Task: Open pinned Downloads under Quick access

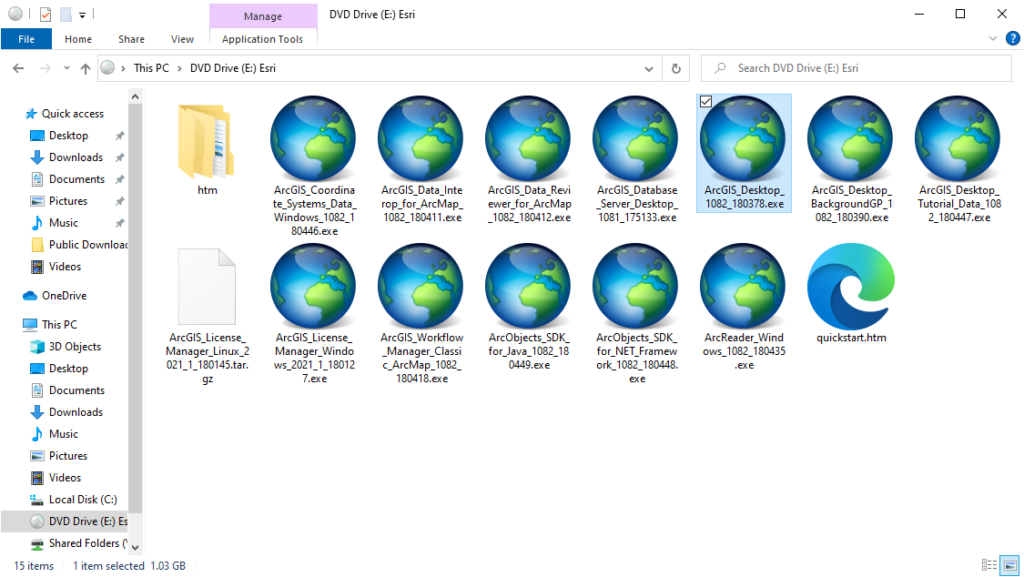Action: (x=75, y=157)
